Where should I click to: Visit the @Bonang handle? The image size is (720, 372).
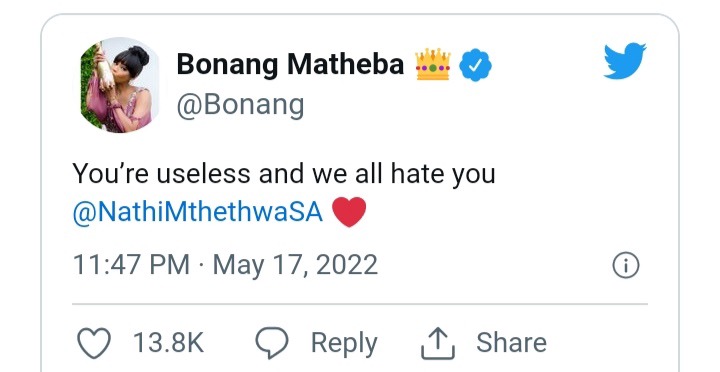240,105
